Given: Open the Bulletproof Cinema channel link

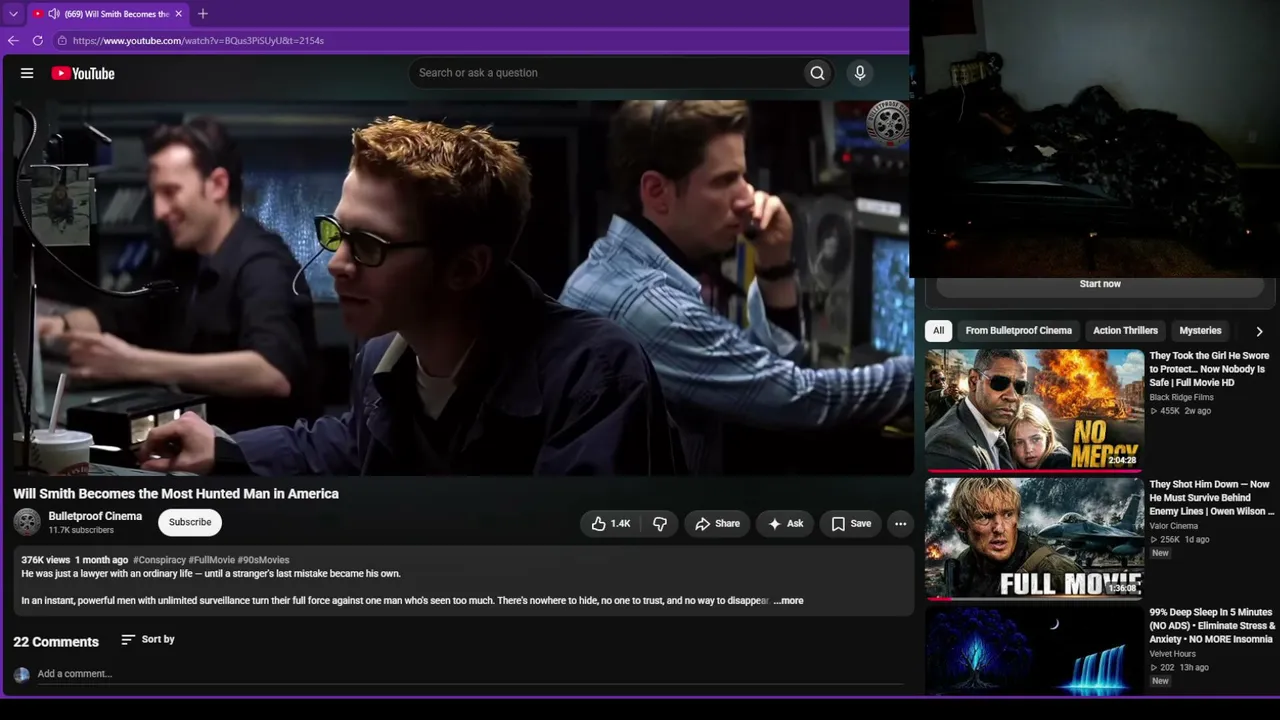Looking at the screenshot, I should 95,516.
